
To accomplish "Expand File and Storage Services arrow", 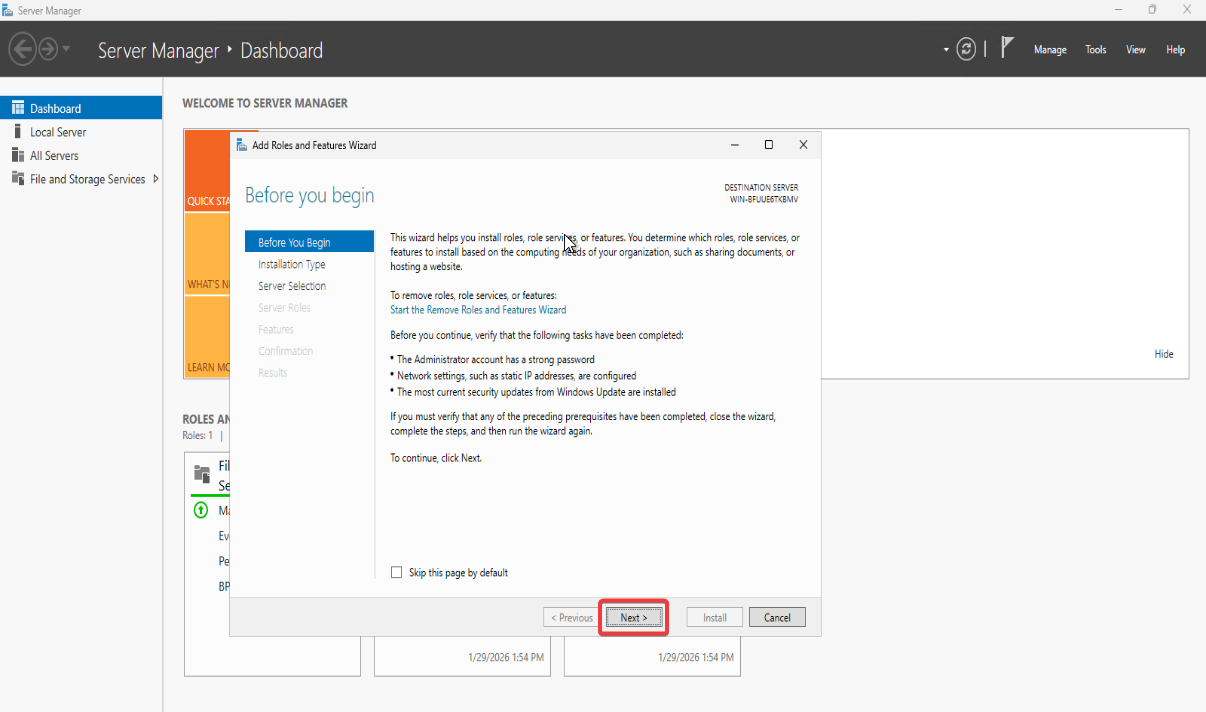I will point(156,179).
